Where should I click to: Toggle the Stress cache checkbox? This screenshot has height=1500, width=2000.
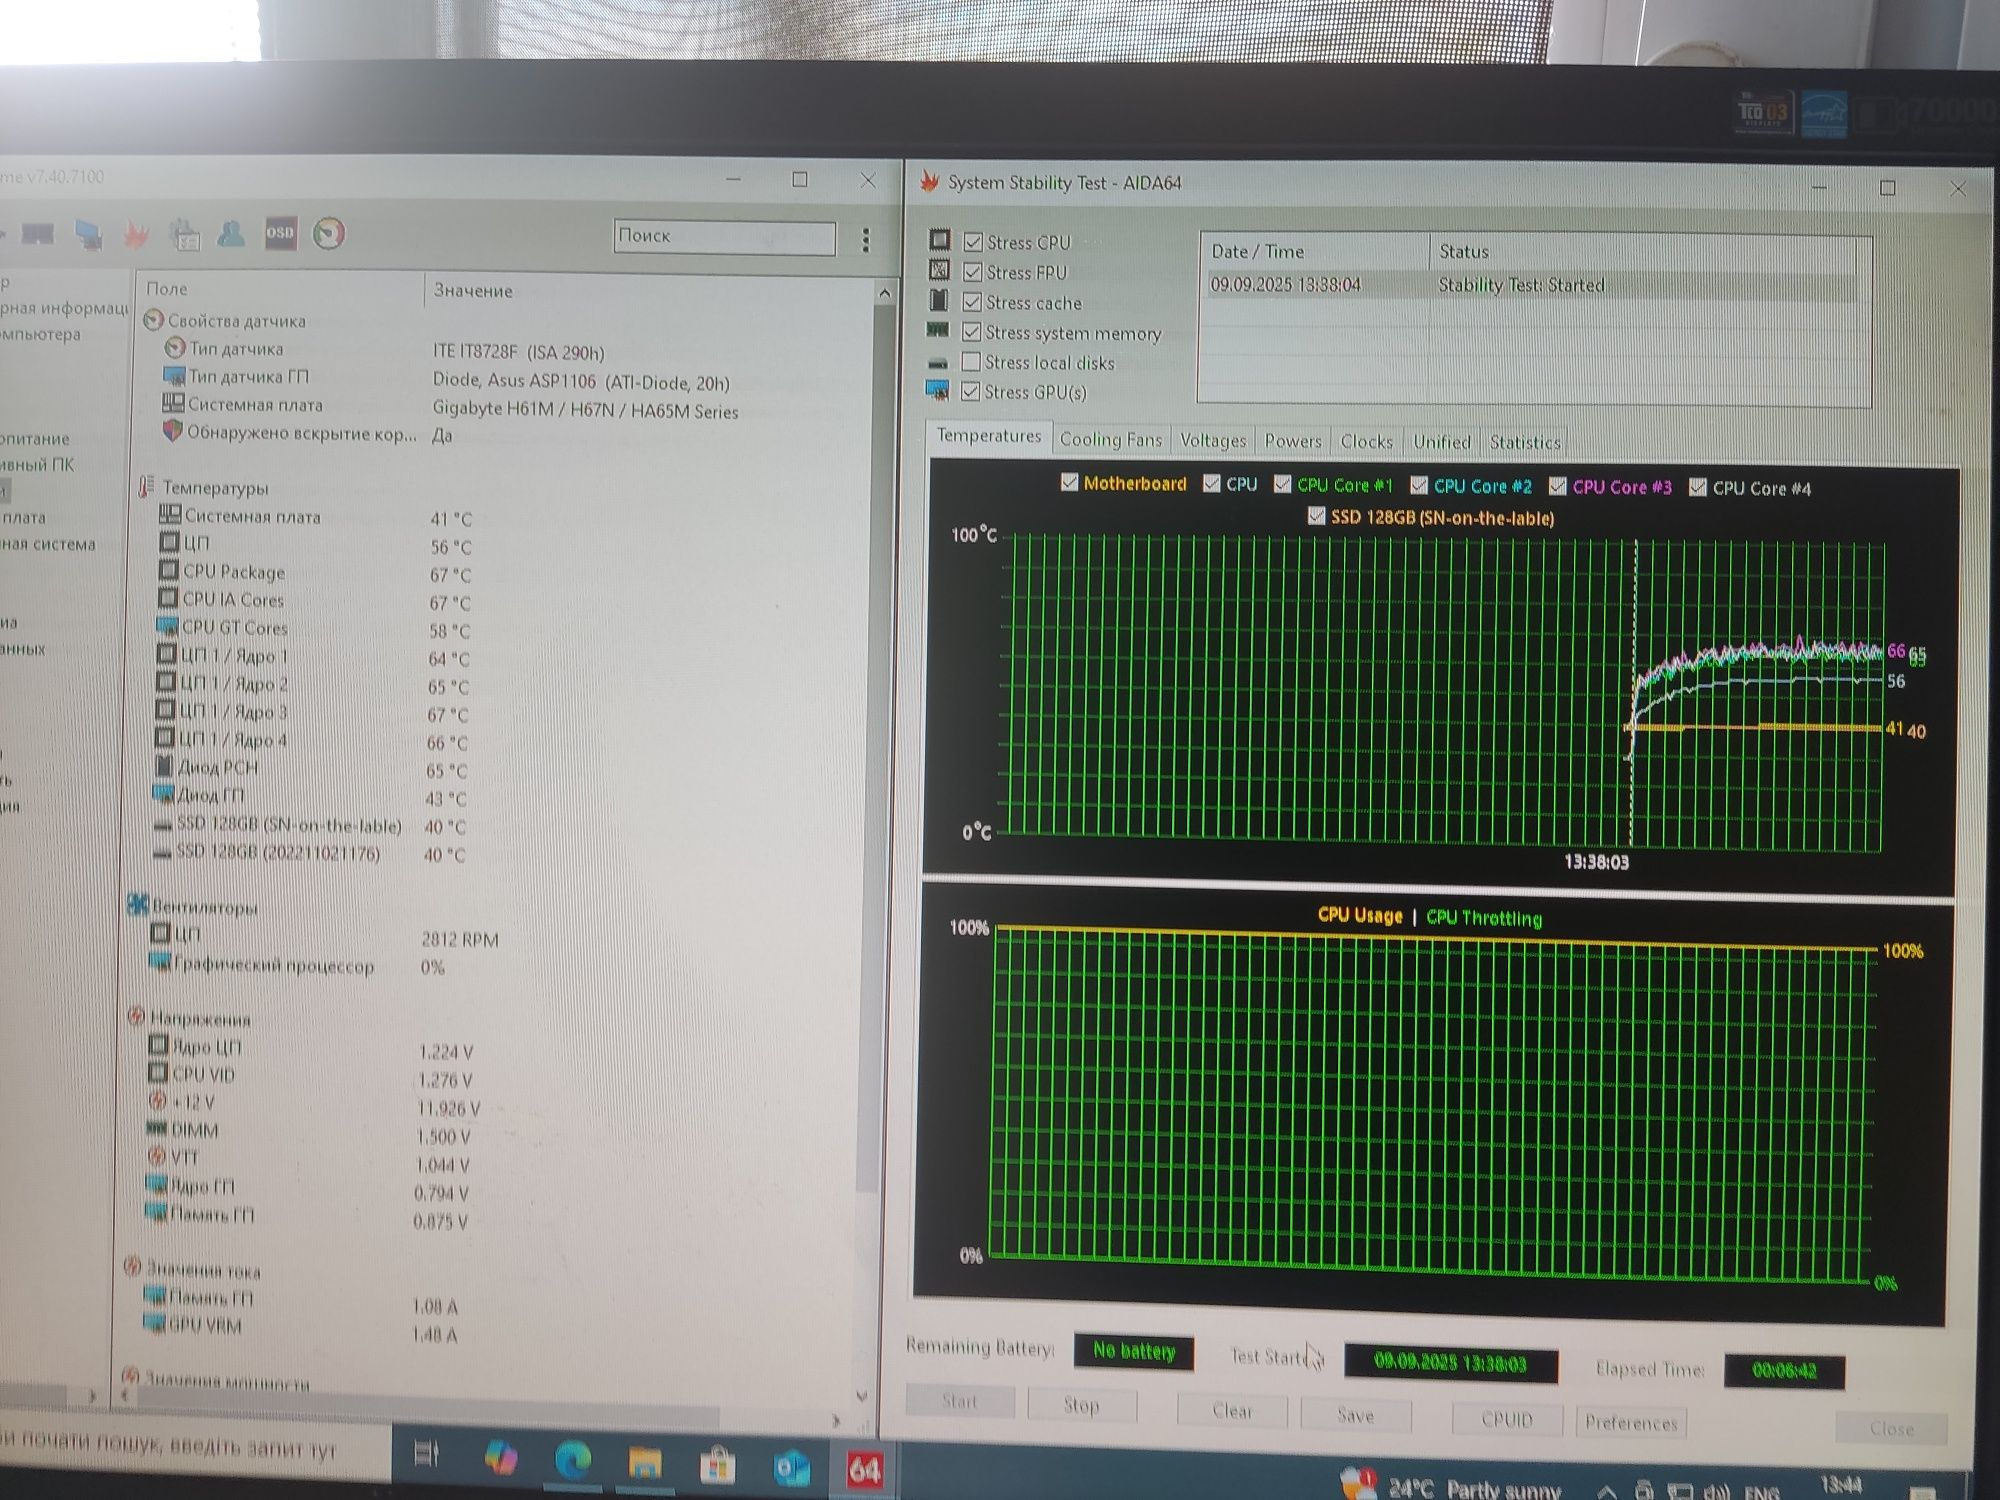point(972,302)
